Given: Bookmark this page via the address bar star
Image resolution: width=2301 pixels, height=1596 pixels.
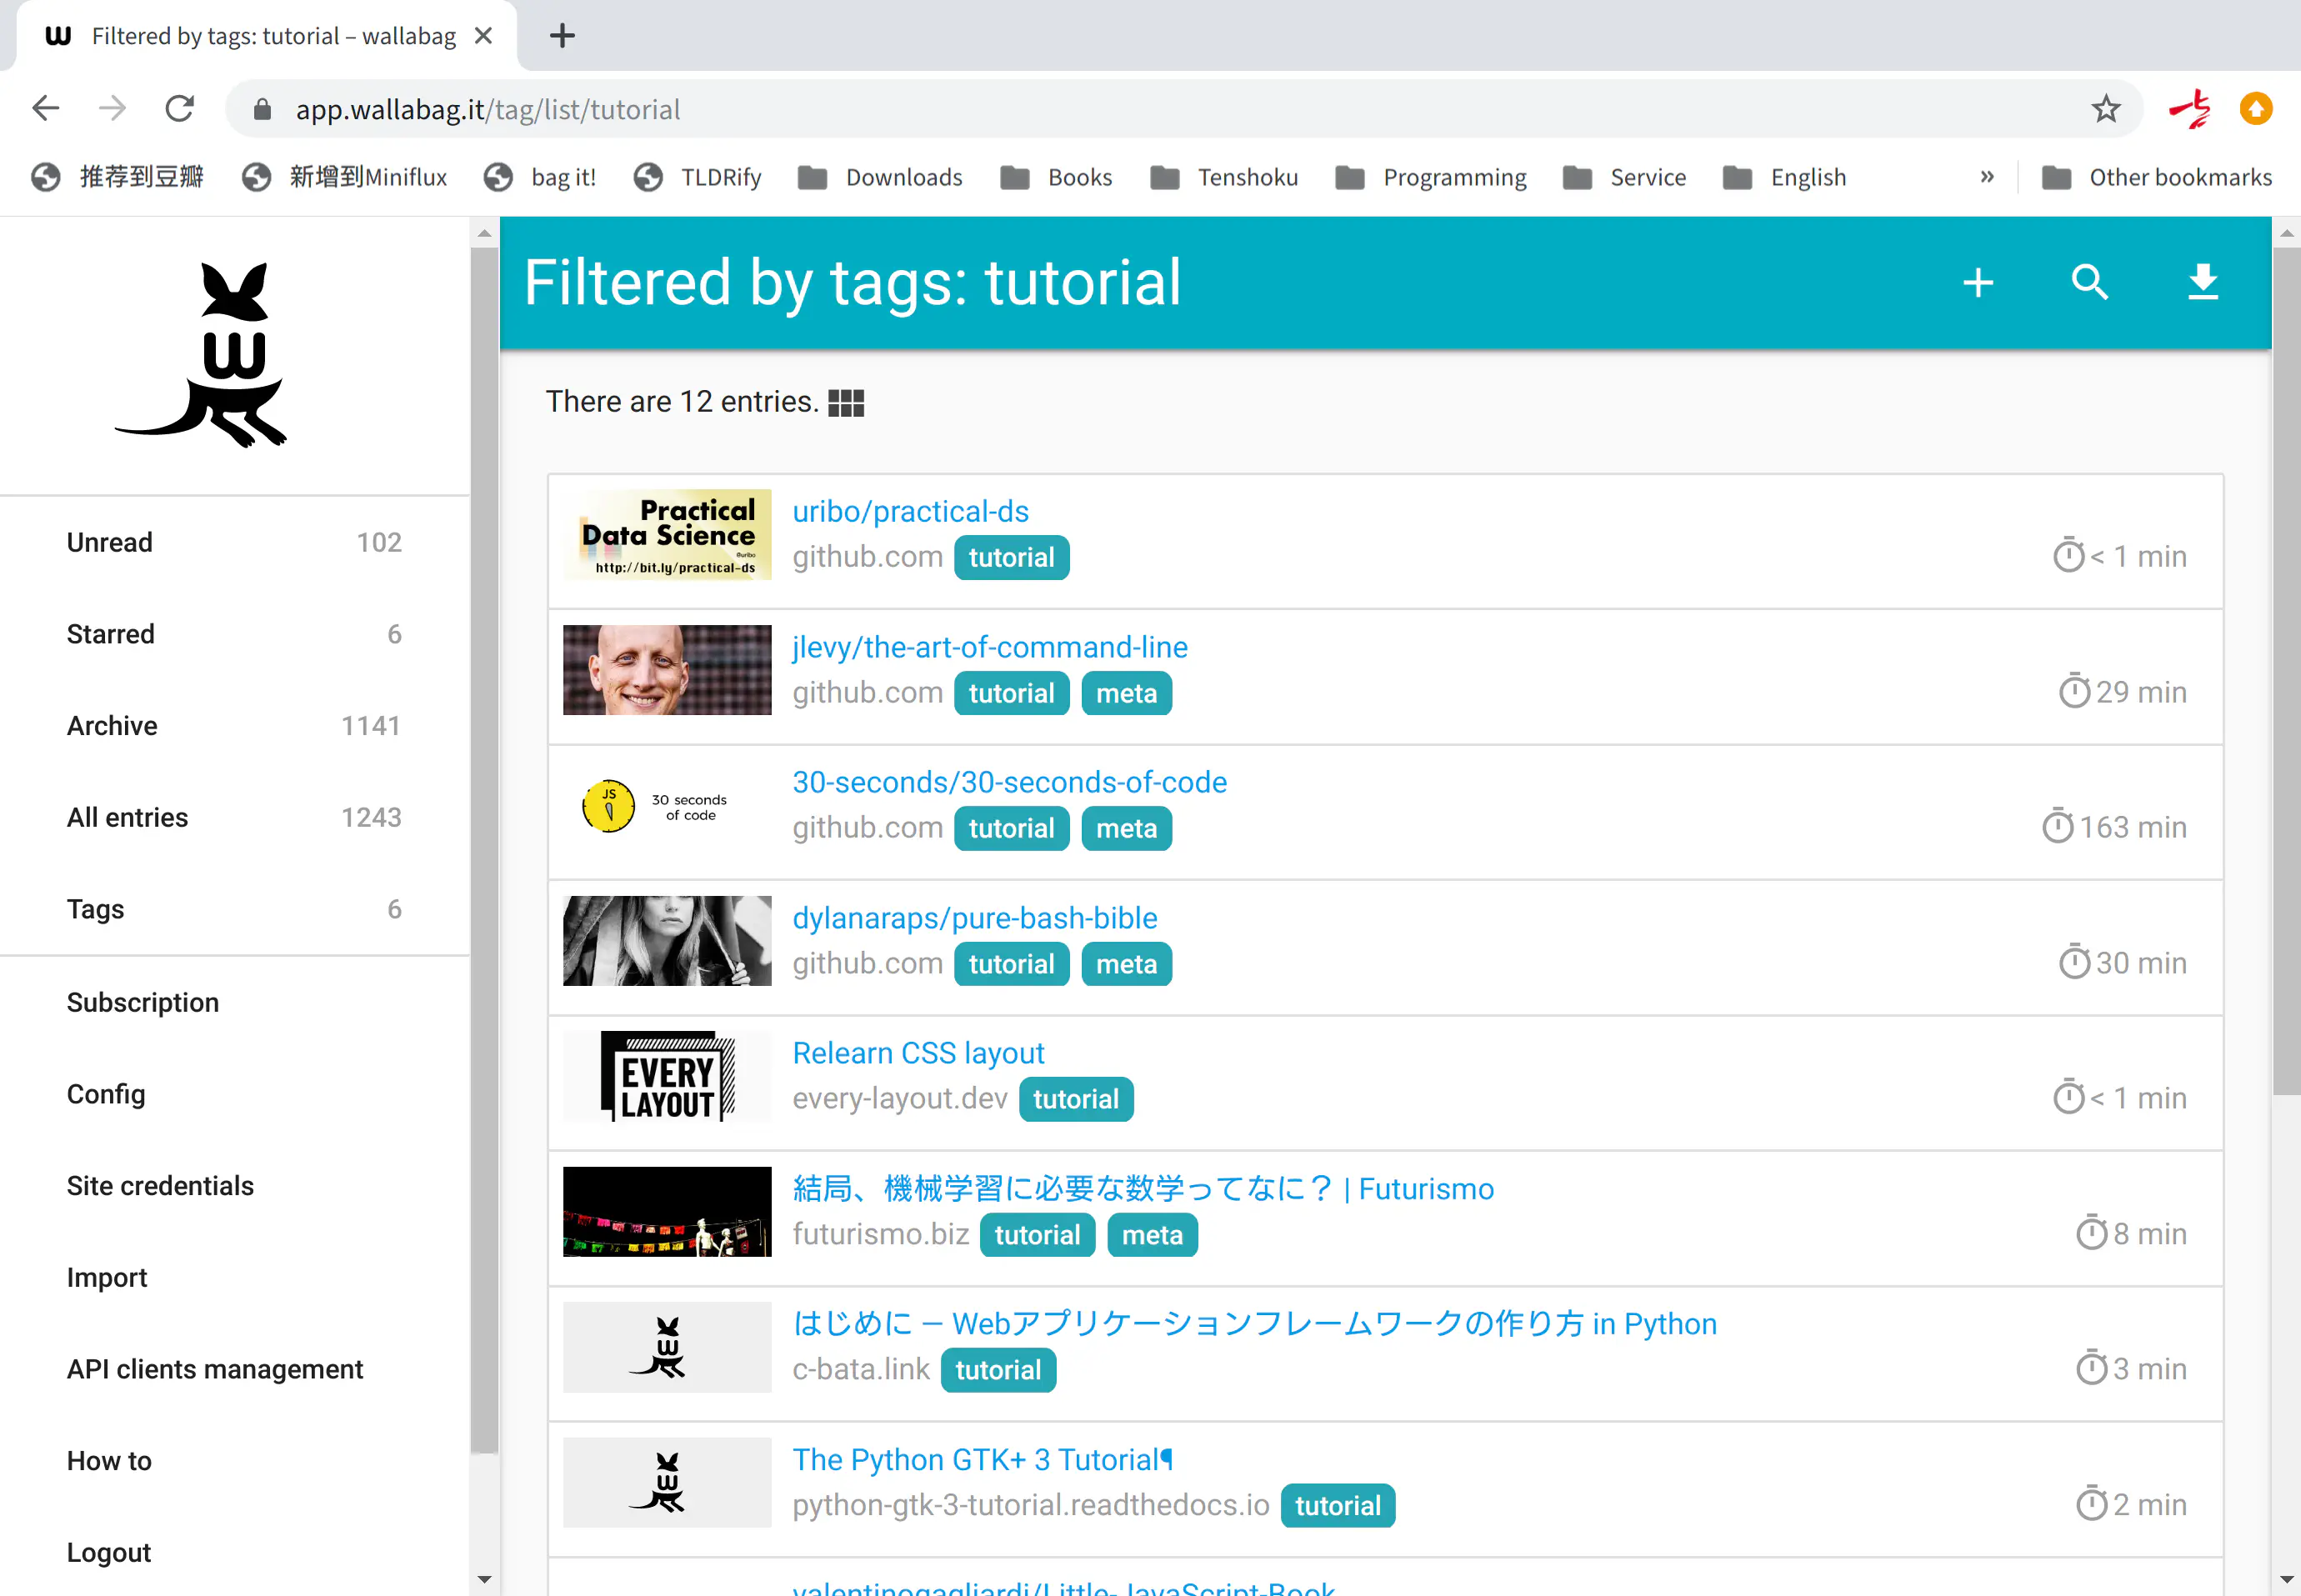Looking at the screenshot, I should click(2106, 108).
